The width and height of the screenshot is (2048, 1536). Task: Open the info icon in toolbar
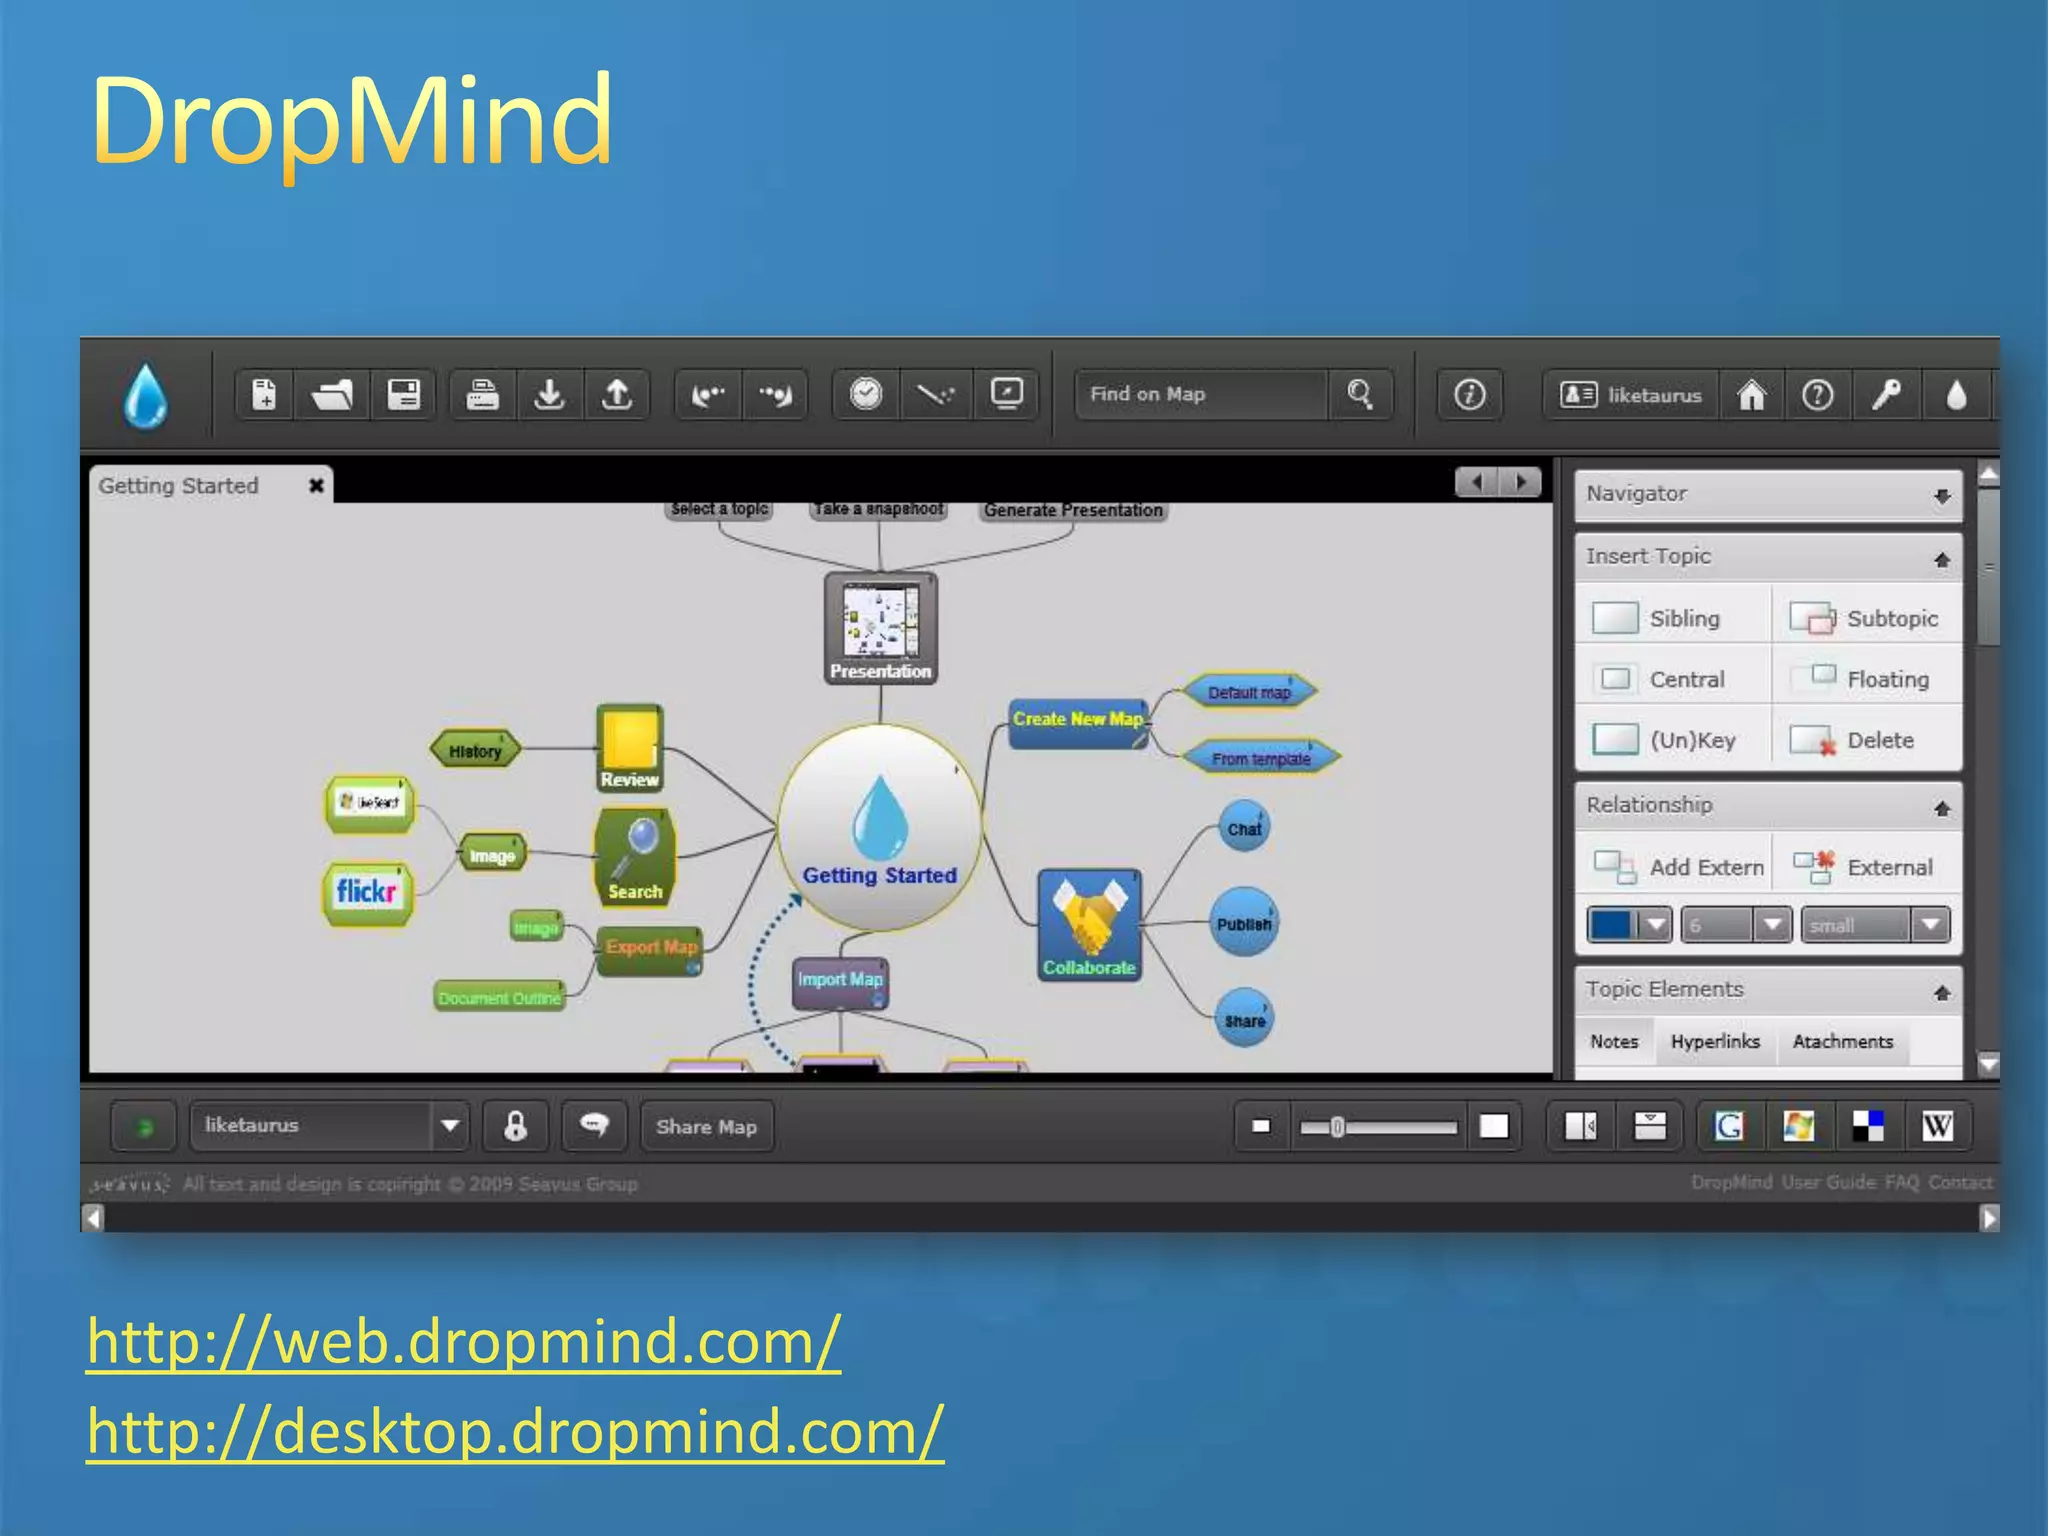click(x=1469, y=395)
